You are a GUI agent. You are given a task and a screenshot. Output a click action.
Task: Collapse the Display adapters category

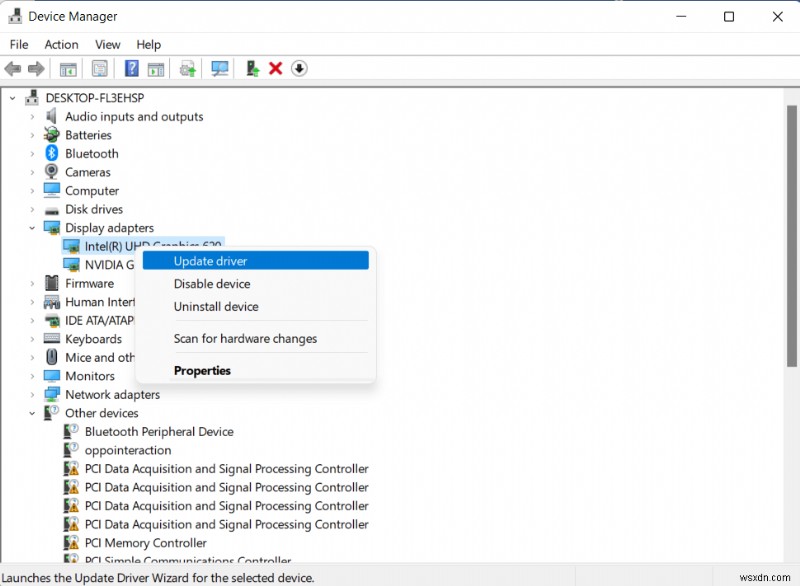point(32,227)
